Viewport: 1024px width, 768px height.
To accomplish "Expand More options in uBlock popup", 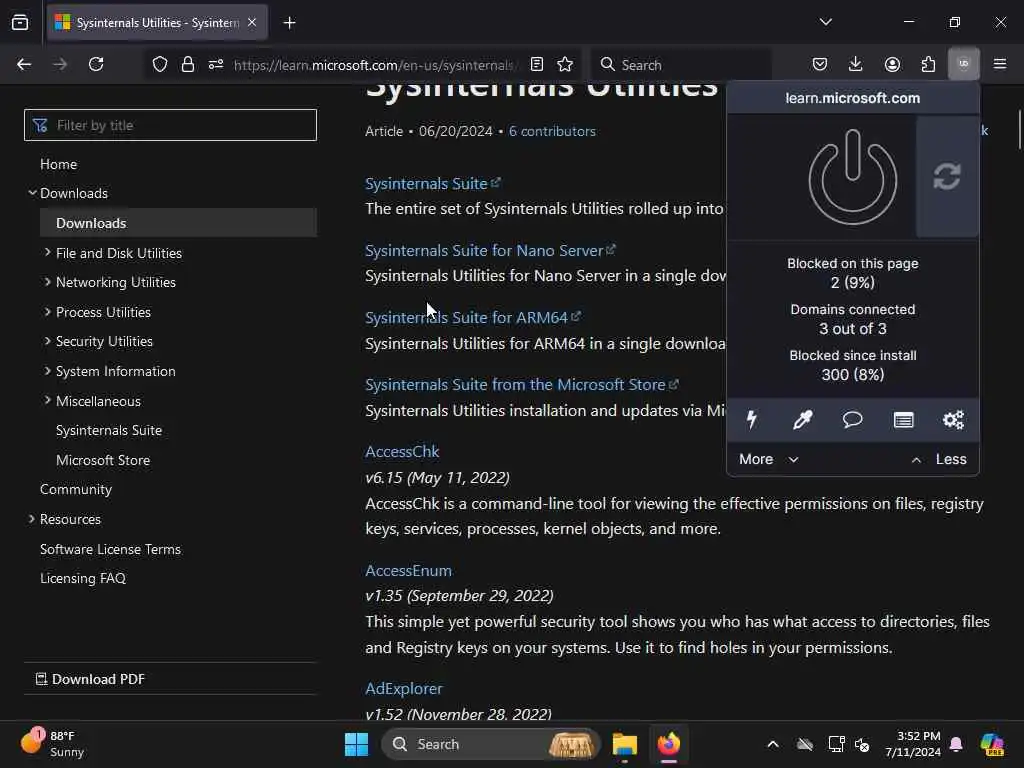I will click(769, 459).
